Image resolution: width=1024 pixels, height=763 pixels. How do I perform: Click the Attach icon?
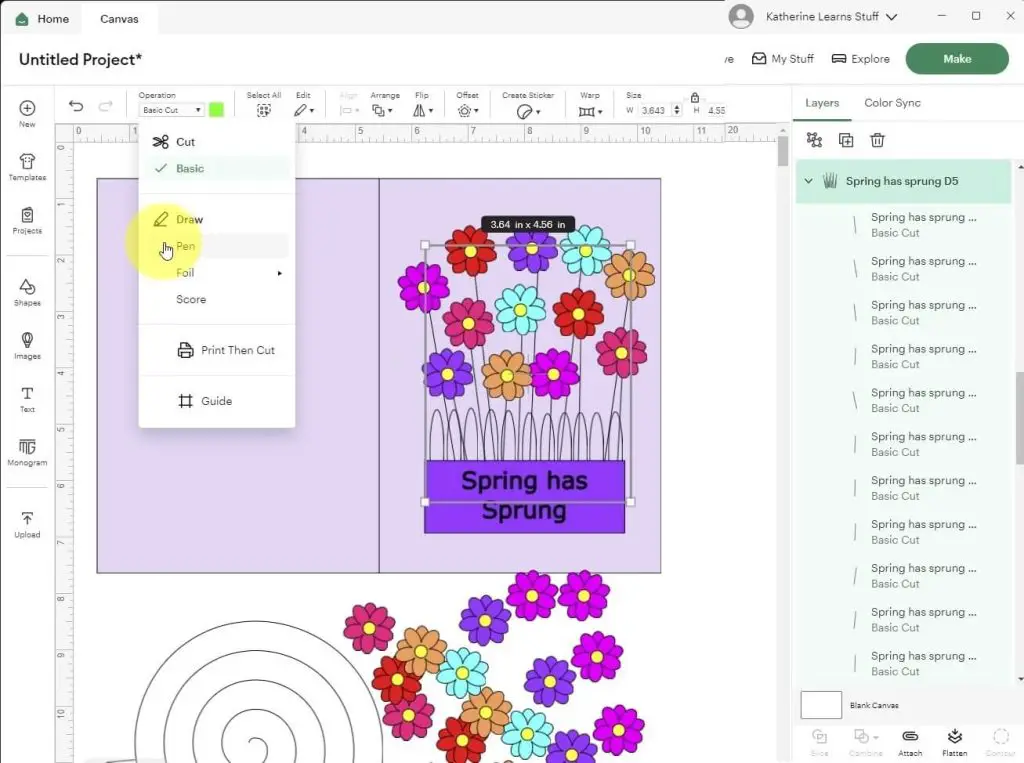(910, 737)
